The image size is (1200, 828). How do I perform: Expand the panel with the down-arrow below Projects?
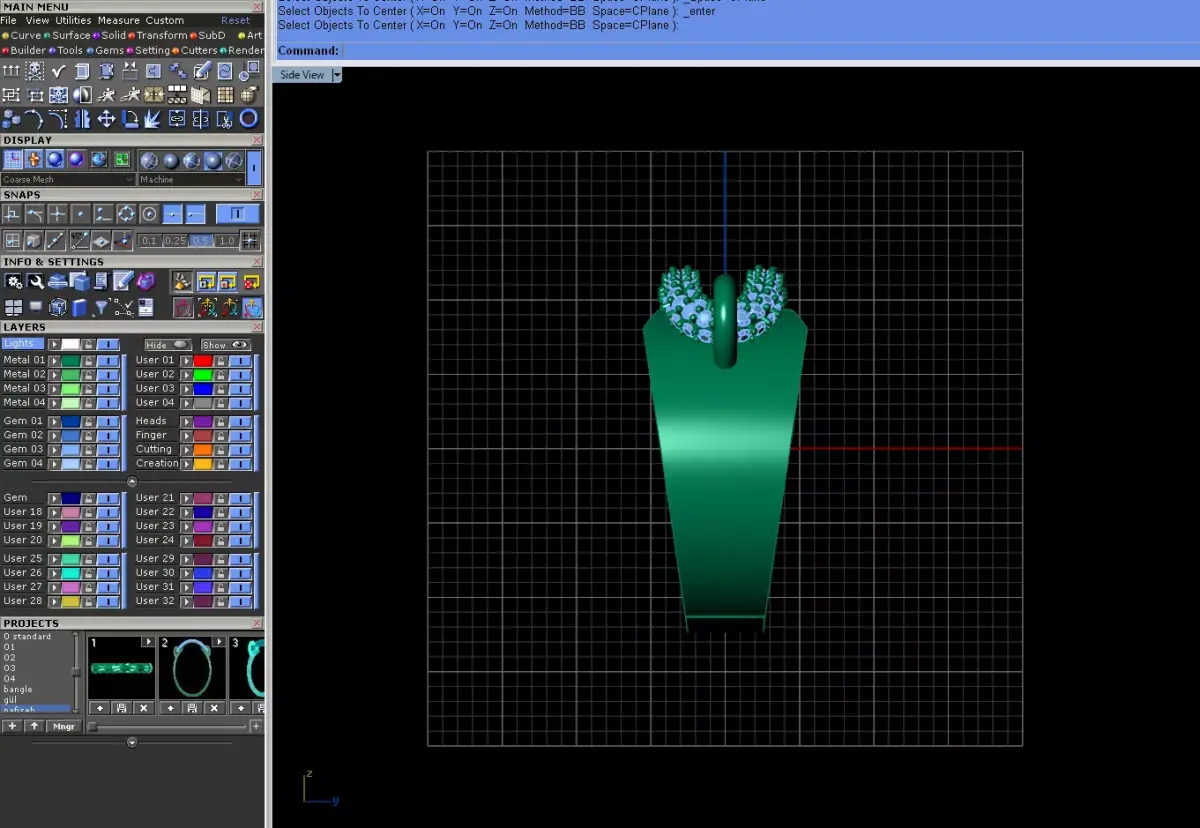pyautogui.click(x=132, y=743)
